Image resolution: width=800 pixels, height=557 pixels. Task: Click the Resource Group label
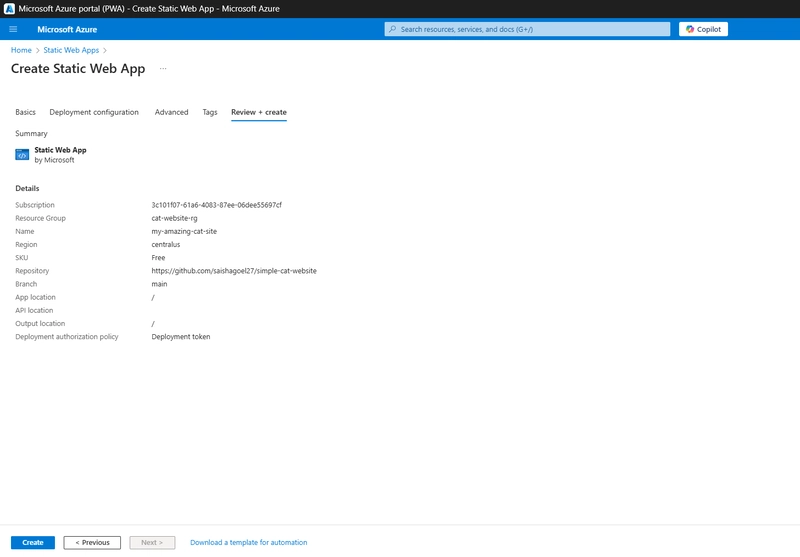(x=40, y=218)
